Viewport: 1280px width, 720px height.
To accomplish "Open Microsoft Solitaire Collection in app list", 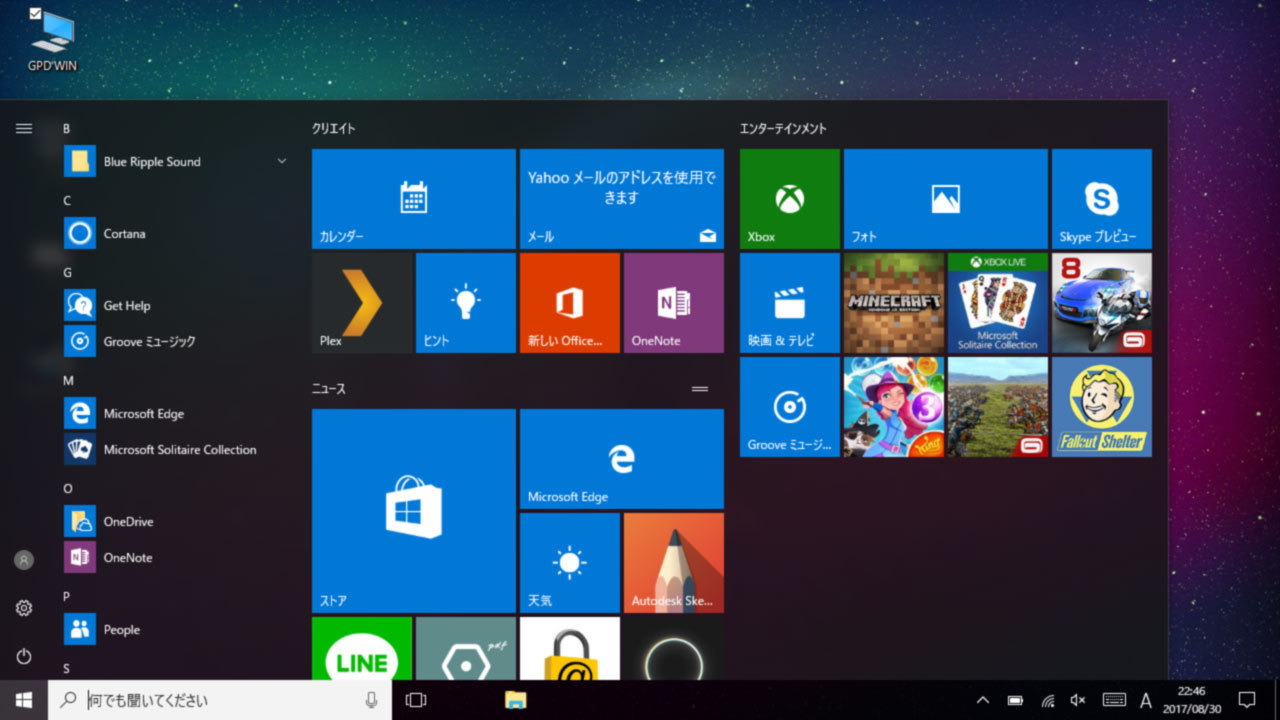I will click(177, 449).
